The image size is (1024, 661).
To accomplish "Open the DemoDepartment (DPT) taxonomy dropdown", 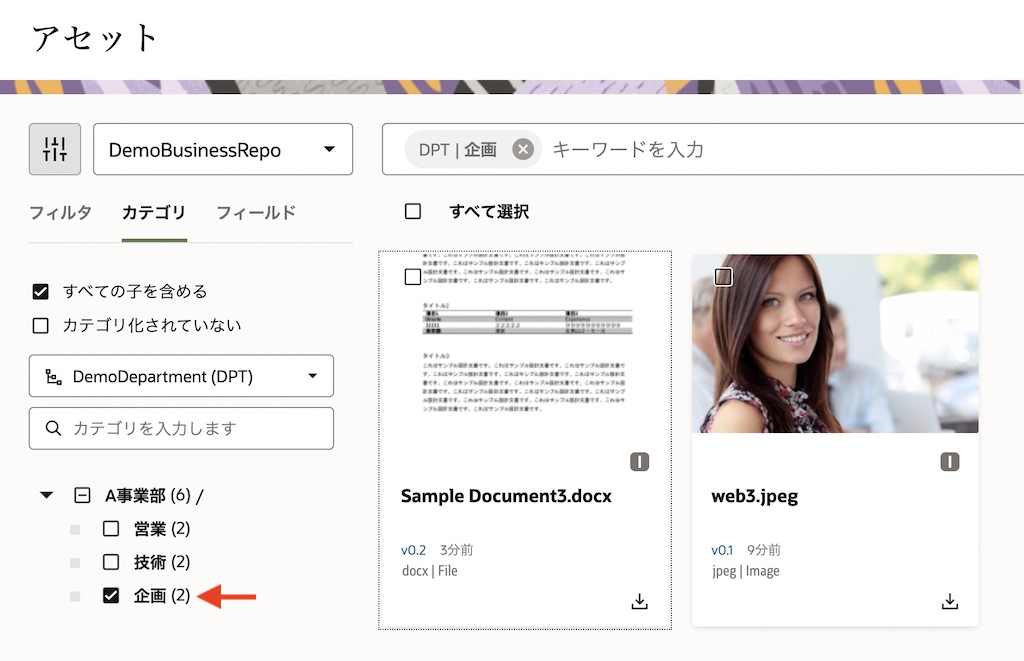I will click(181, 377).
